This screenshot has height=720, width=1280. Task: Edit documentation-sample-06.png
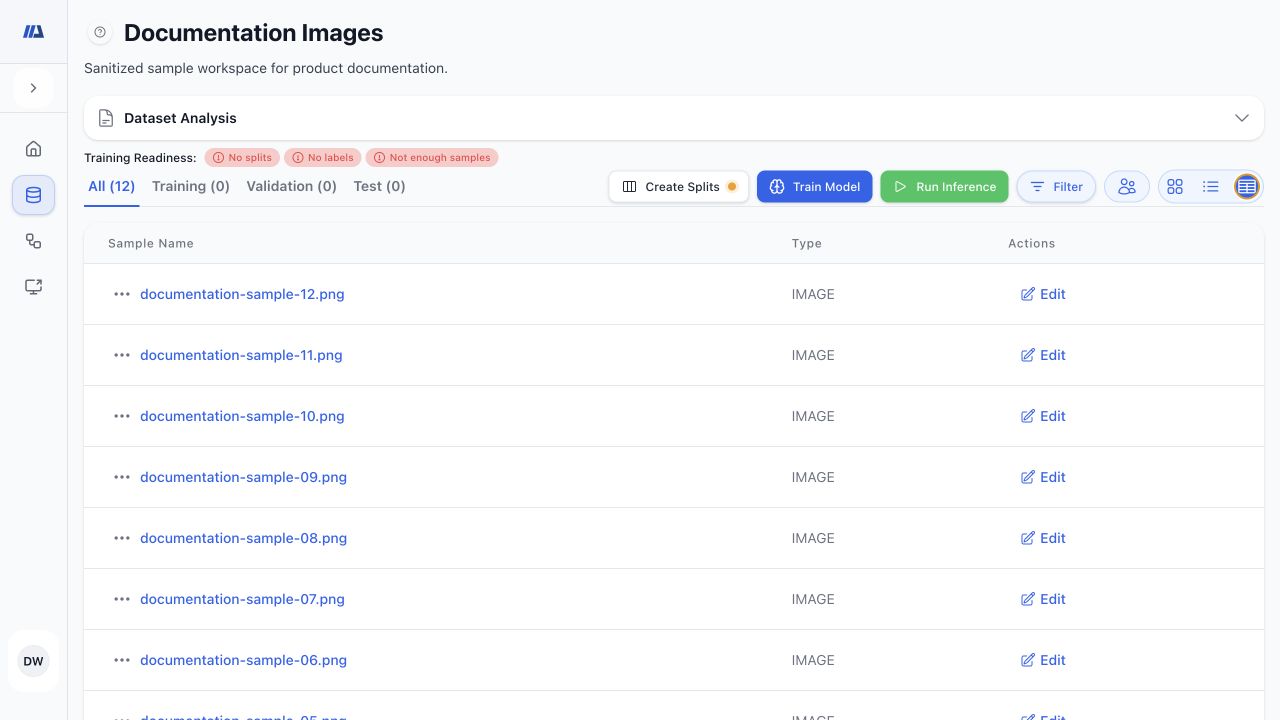tap(1043, 660)
